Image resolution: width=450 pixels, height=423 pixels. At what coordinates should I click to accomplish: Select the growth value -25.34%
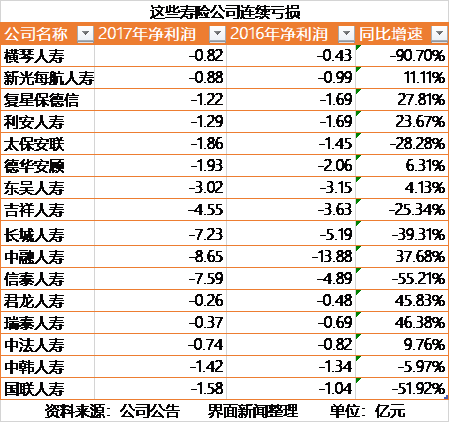click(x=417, y=209)
